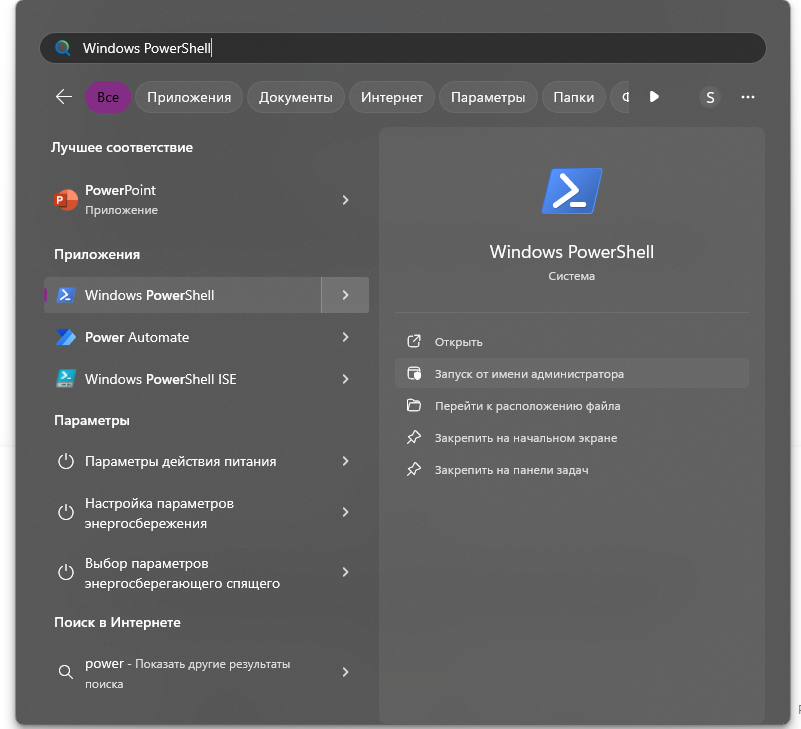Expand Power Automate result chevron

pyautogui.click(x=345, y=337)
